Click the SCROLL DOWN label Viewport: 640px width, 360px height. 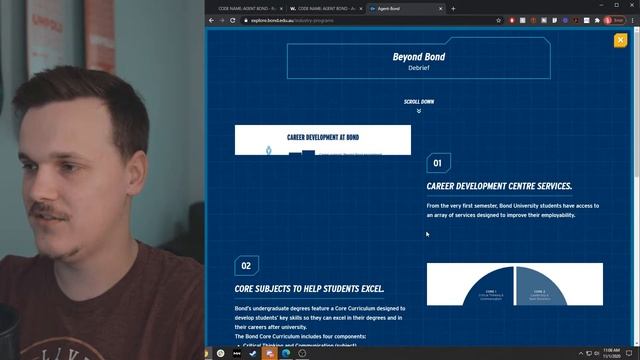click(419, 102)
